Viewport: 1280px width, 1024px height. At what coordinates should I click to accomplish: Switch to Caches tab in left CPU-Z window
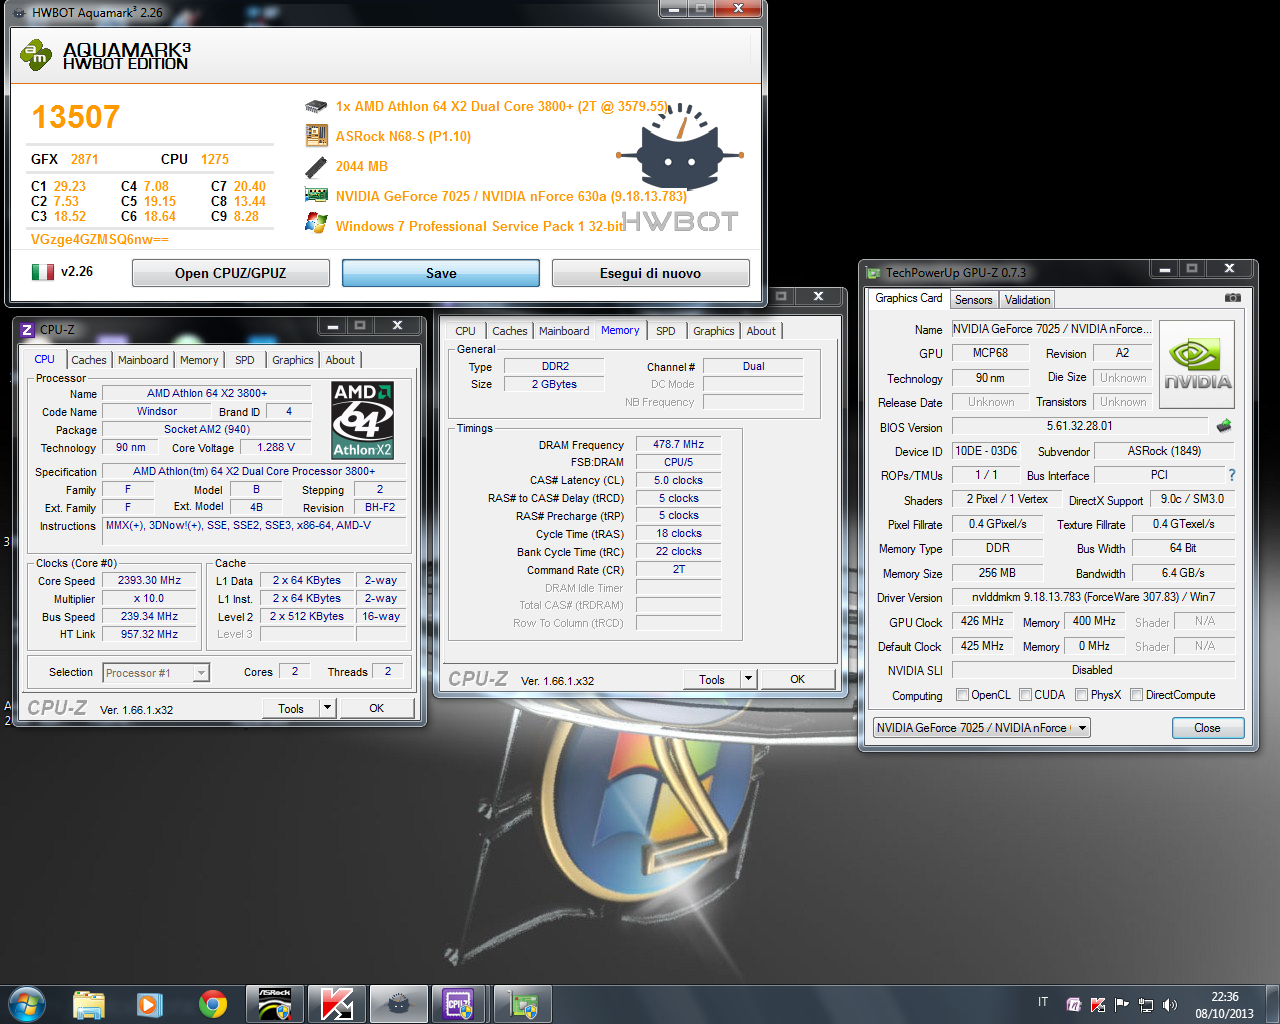pos(88,360)
